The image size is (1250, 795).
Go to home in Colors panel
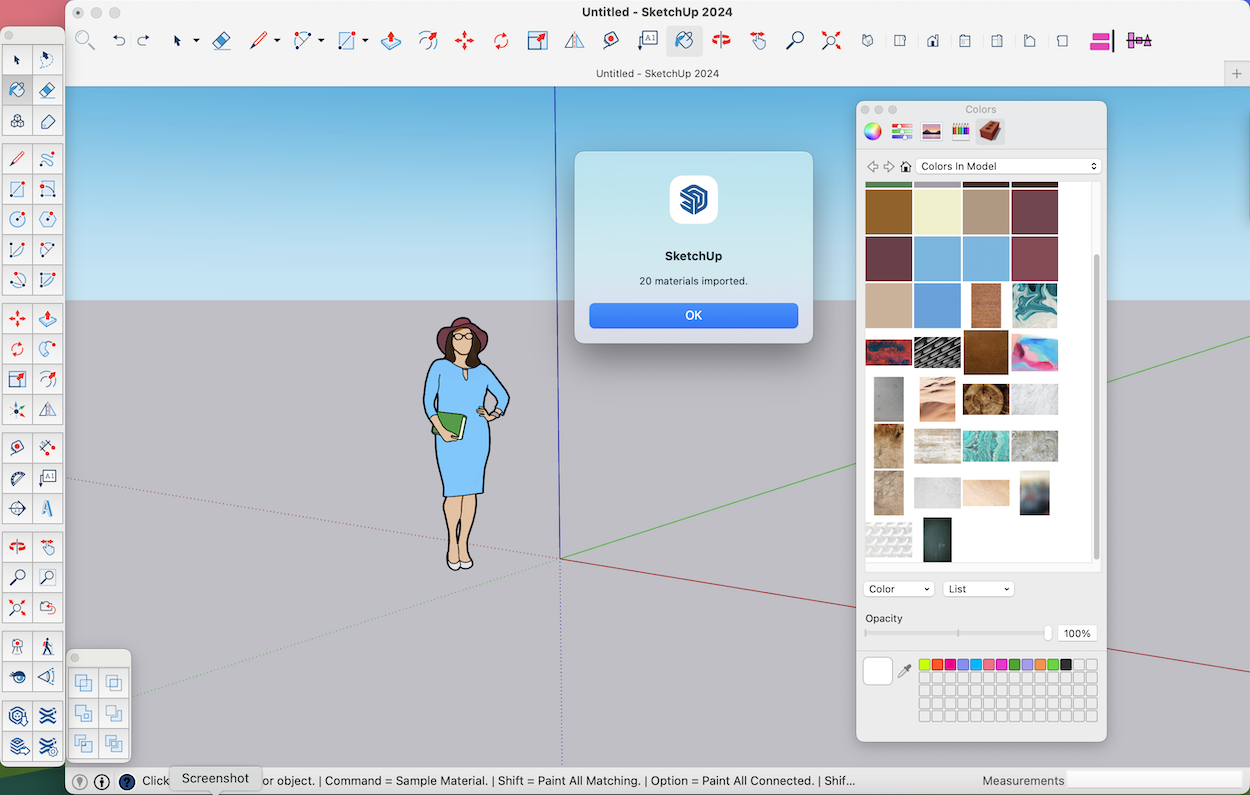click(905, 167)
